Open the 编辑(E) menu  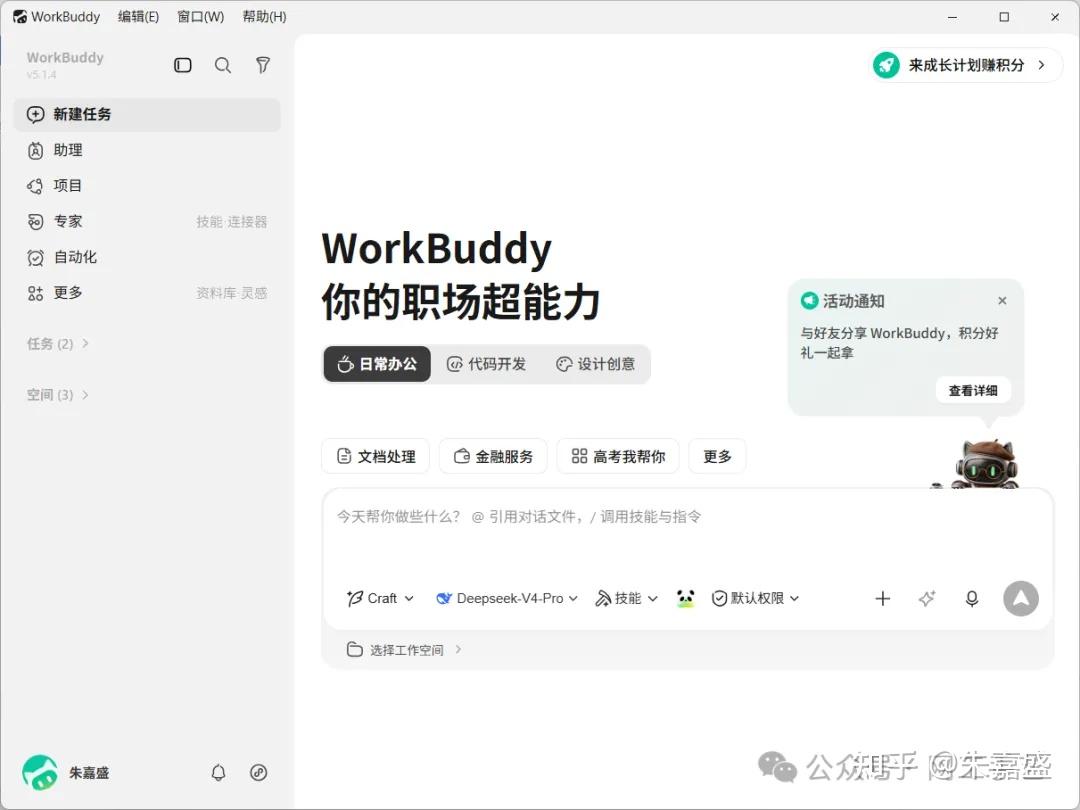138,17
